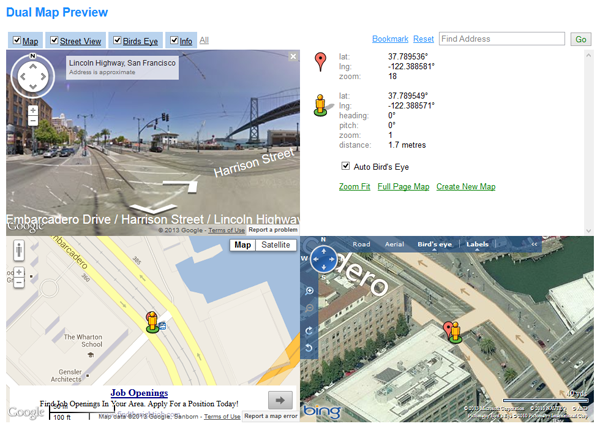Toggle the Street View checkbox
600x429 pixels.
54,40
